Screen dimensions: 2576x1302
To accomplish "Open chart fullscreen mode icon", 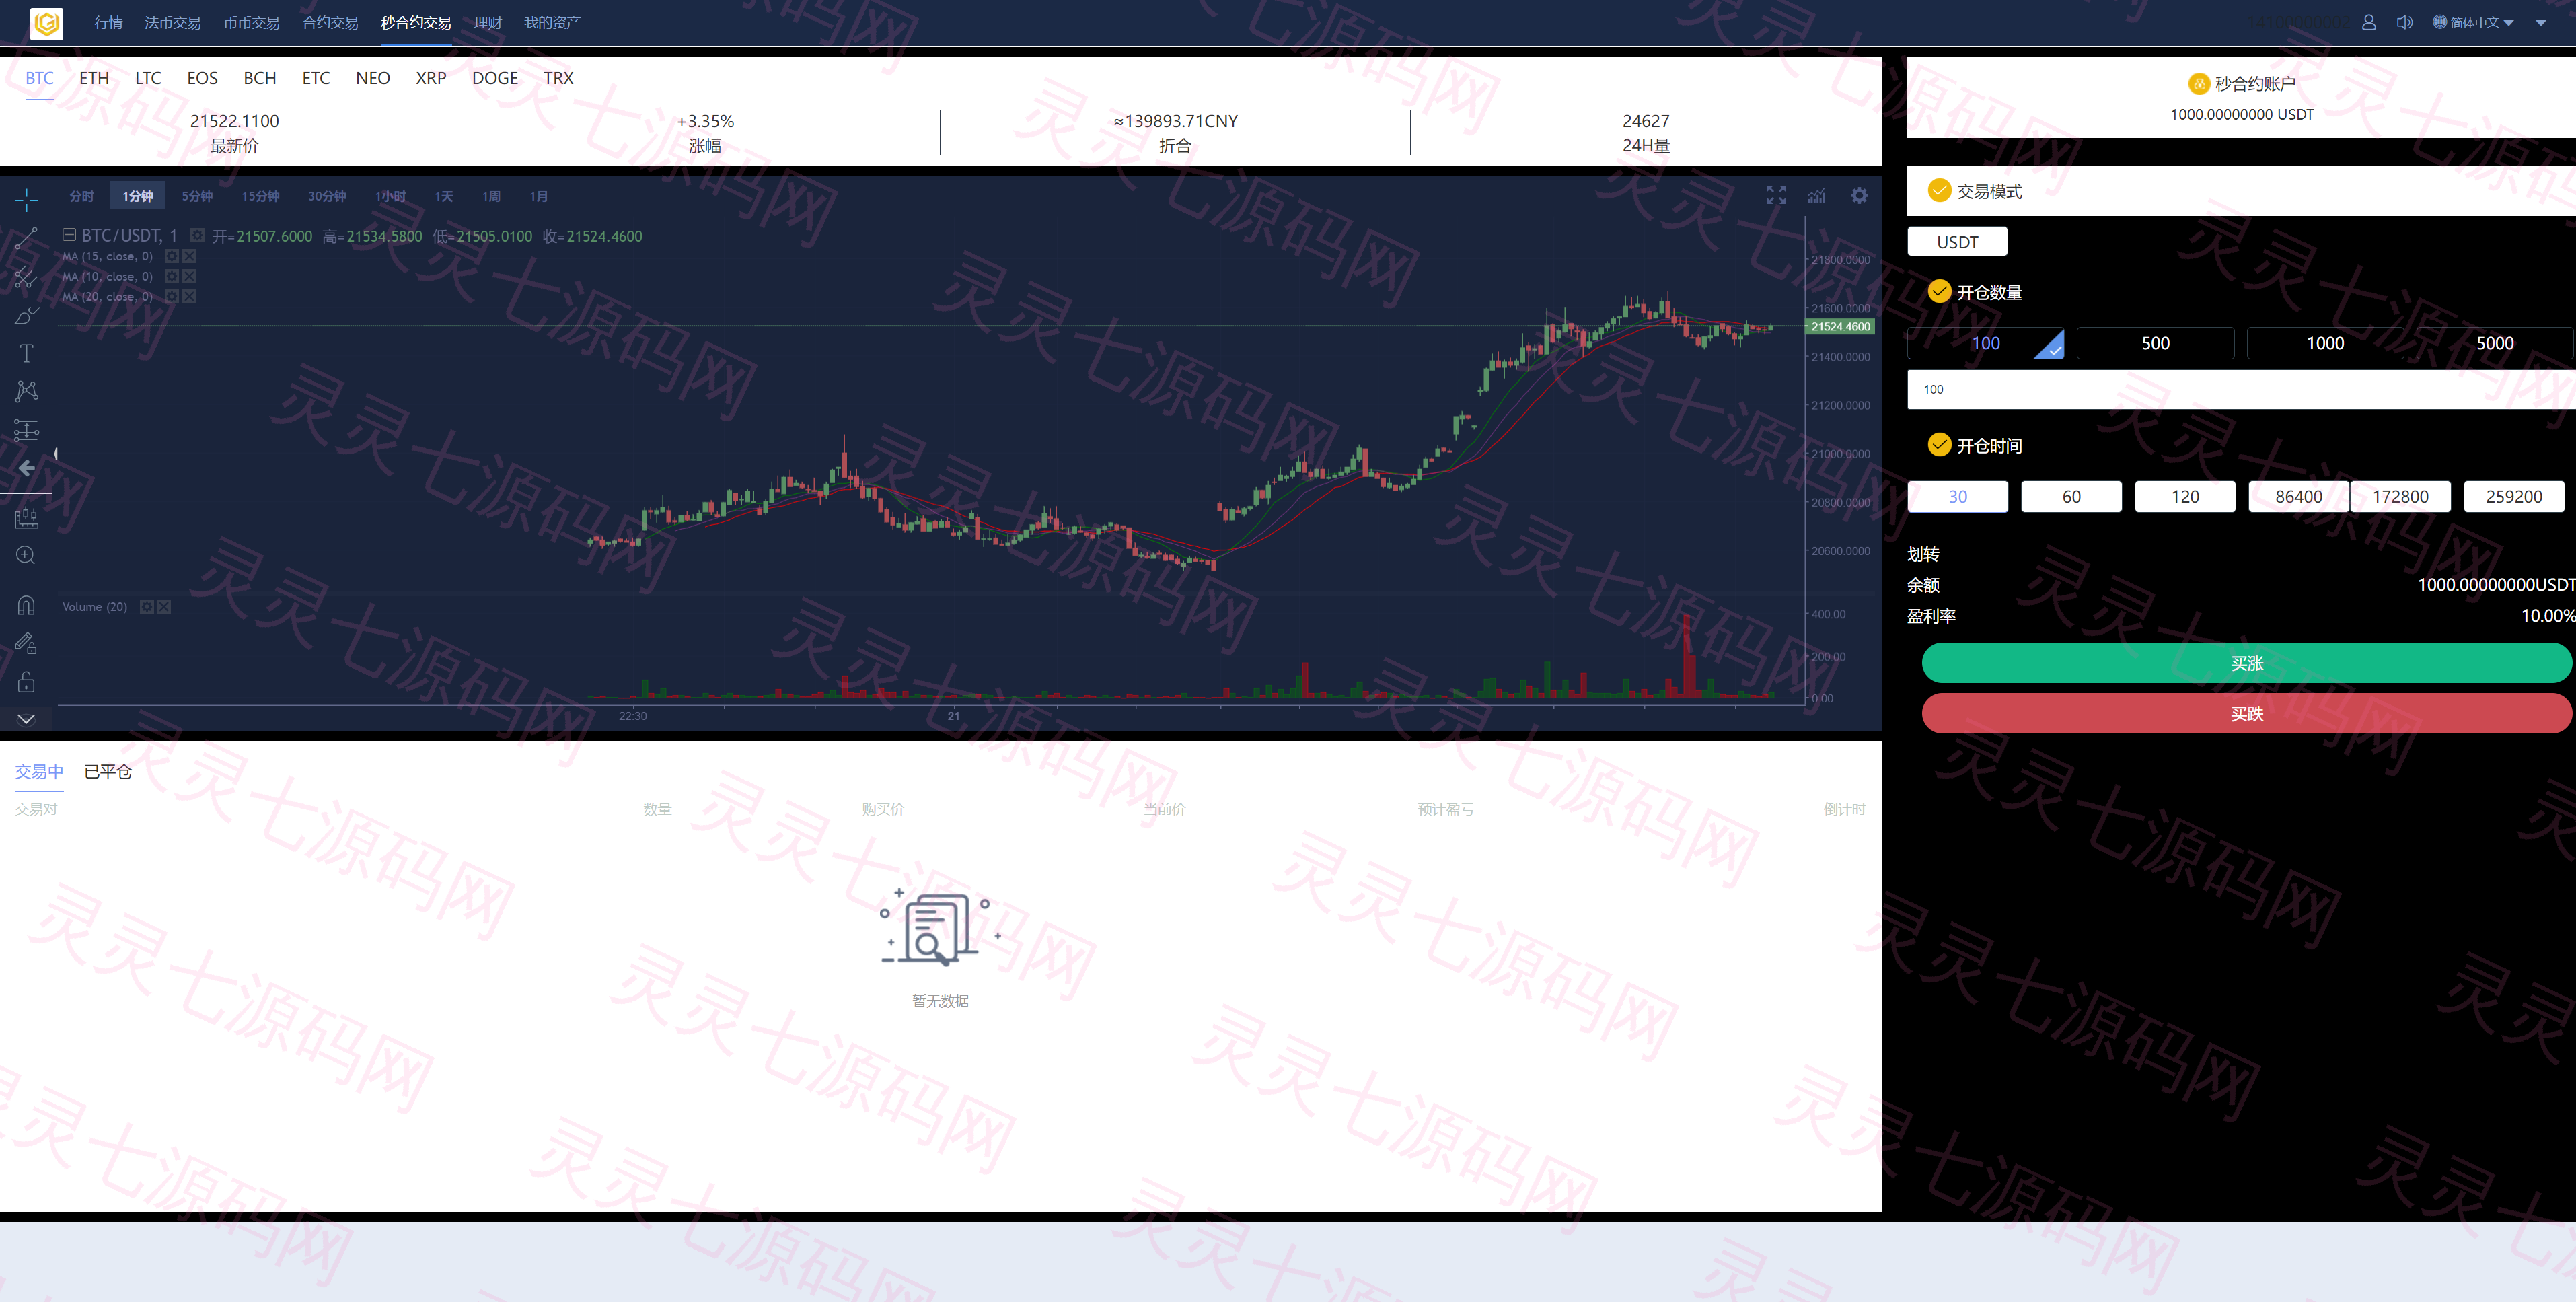I will pyautogui.click(x=1776, y=195).
